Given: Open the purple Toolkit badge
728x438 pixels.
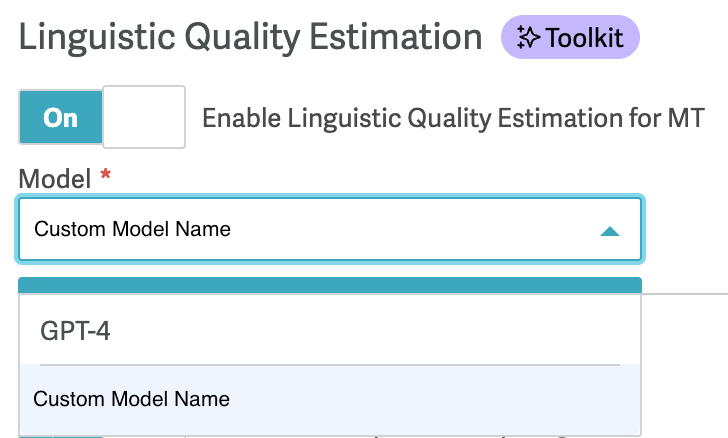Looking at the screenshot, I should 570,37.
